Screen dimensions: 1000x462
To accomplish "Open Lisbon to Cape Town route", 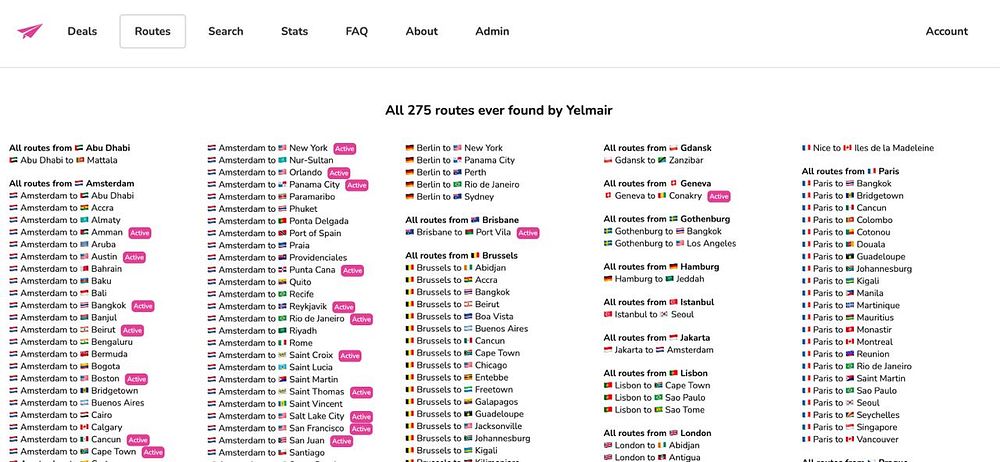I will click(657, 385).
